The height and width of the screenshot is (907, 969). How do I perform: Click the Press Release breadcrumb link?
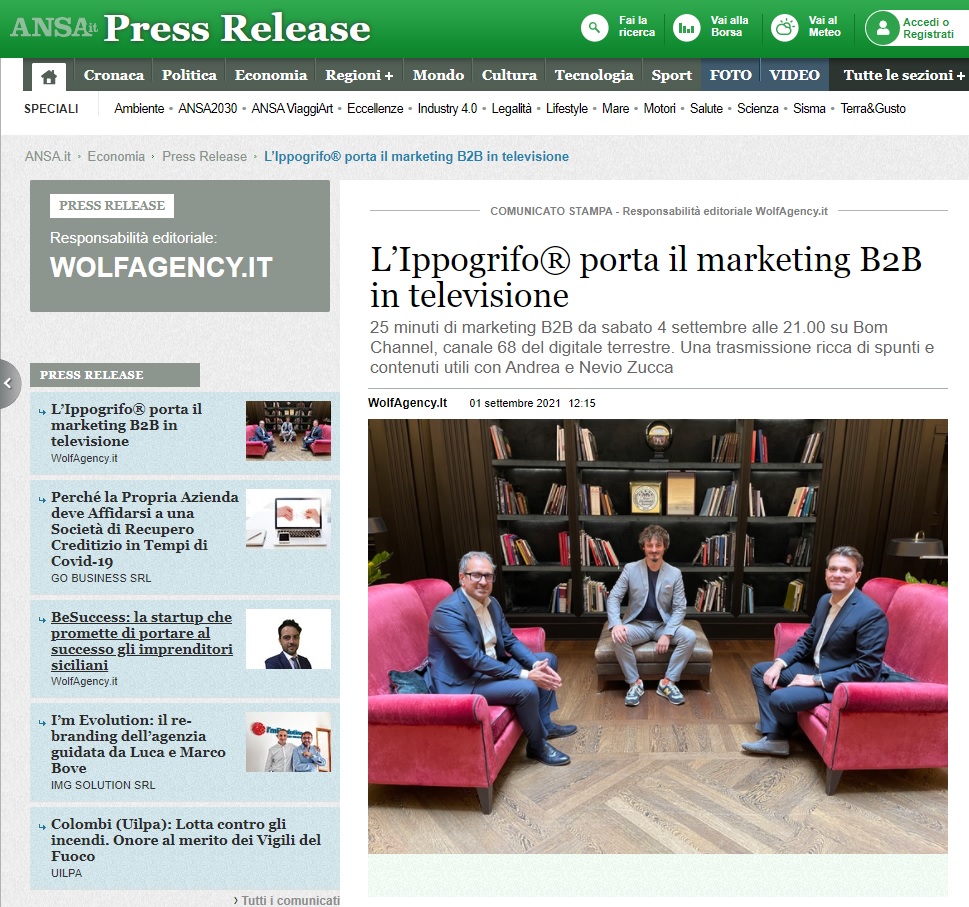(x=204, y=156)
